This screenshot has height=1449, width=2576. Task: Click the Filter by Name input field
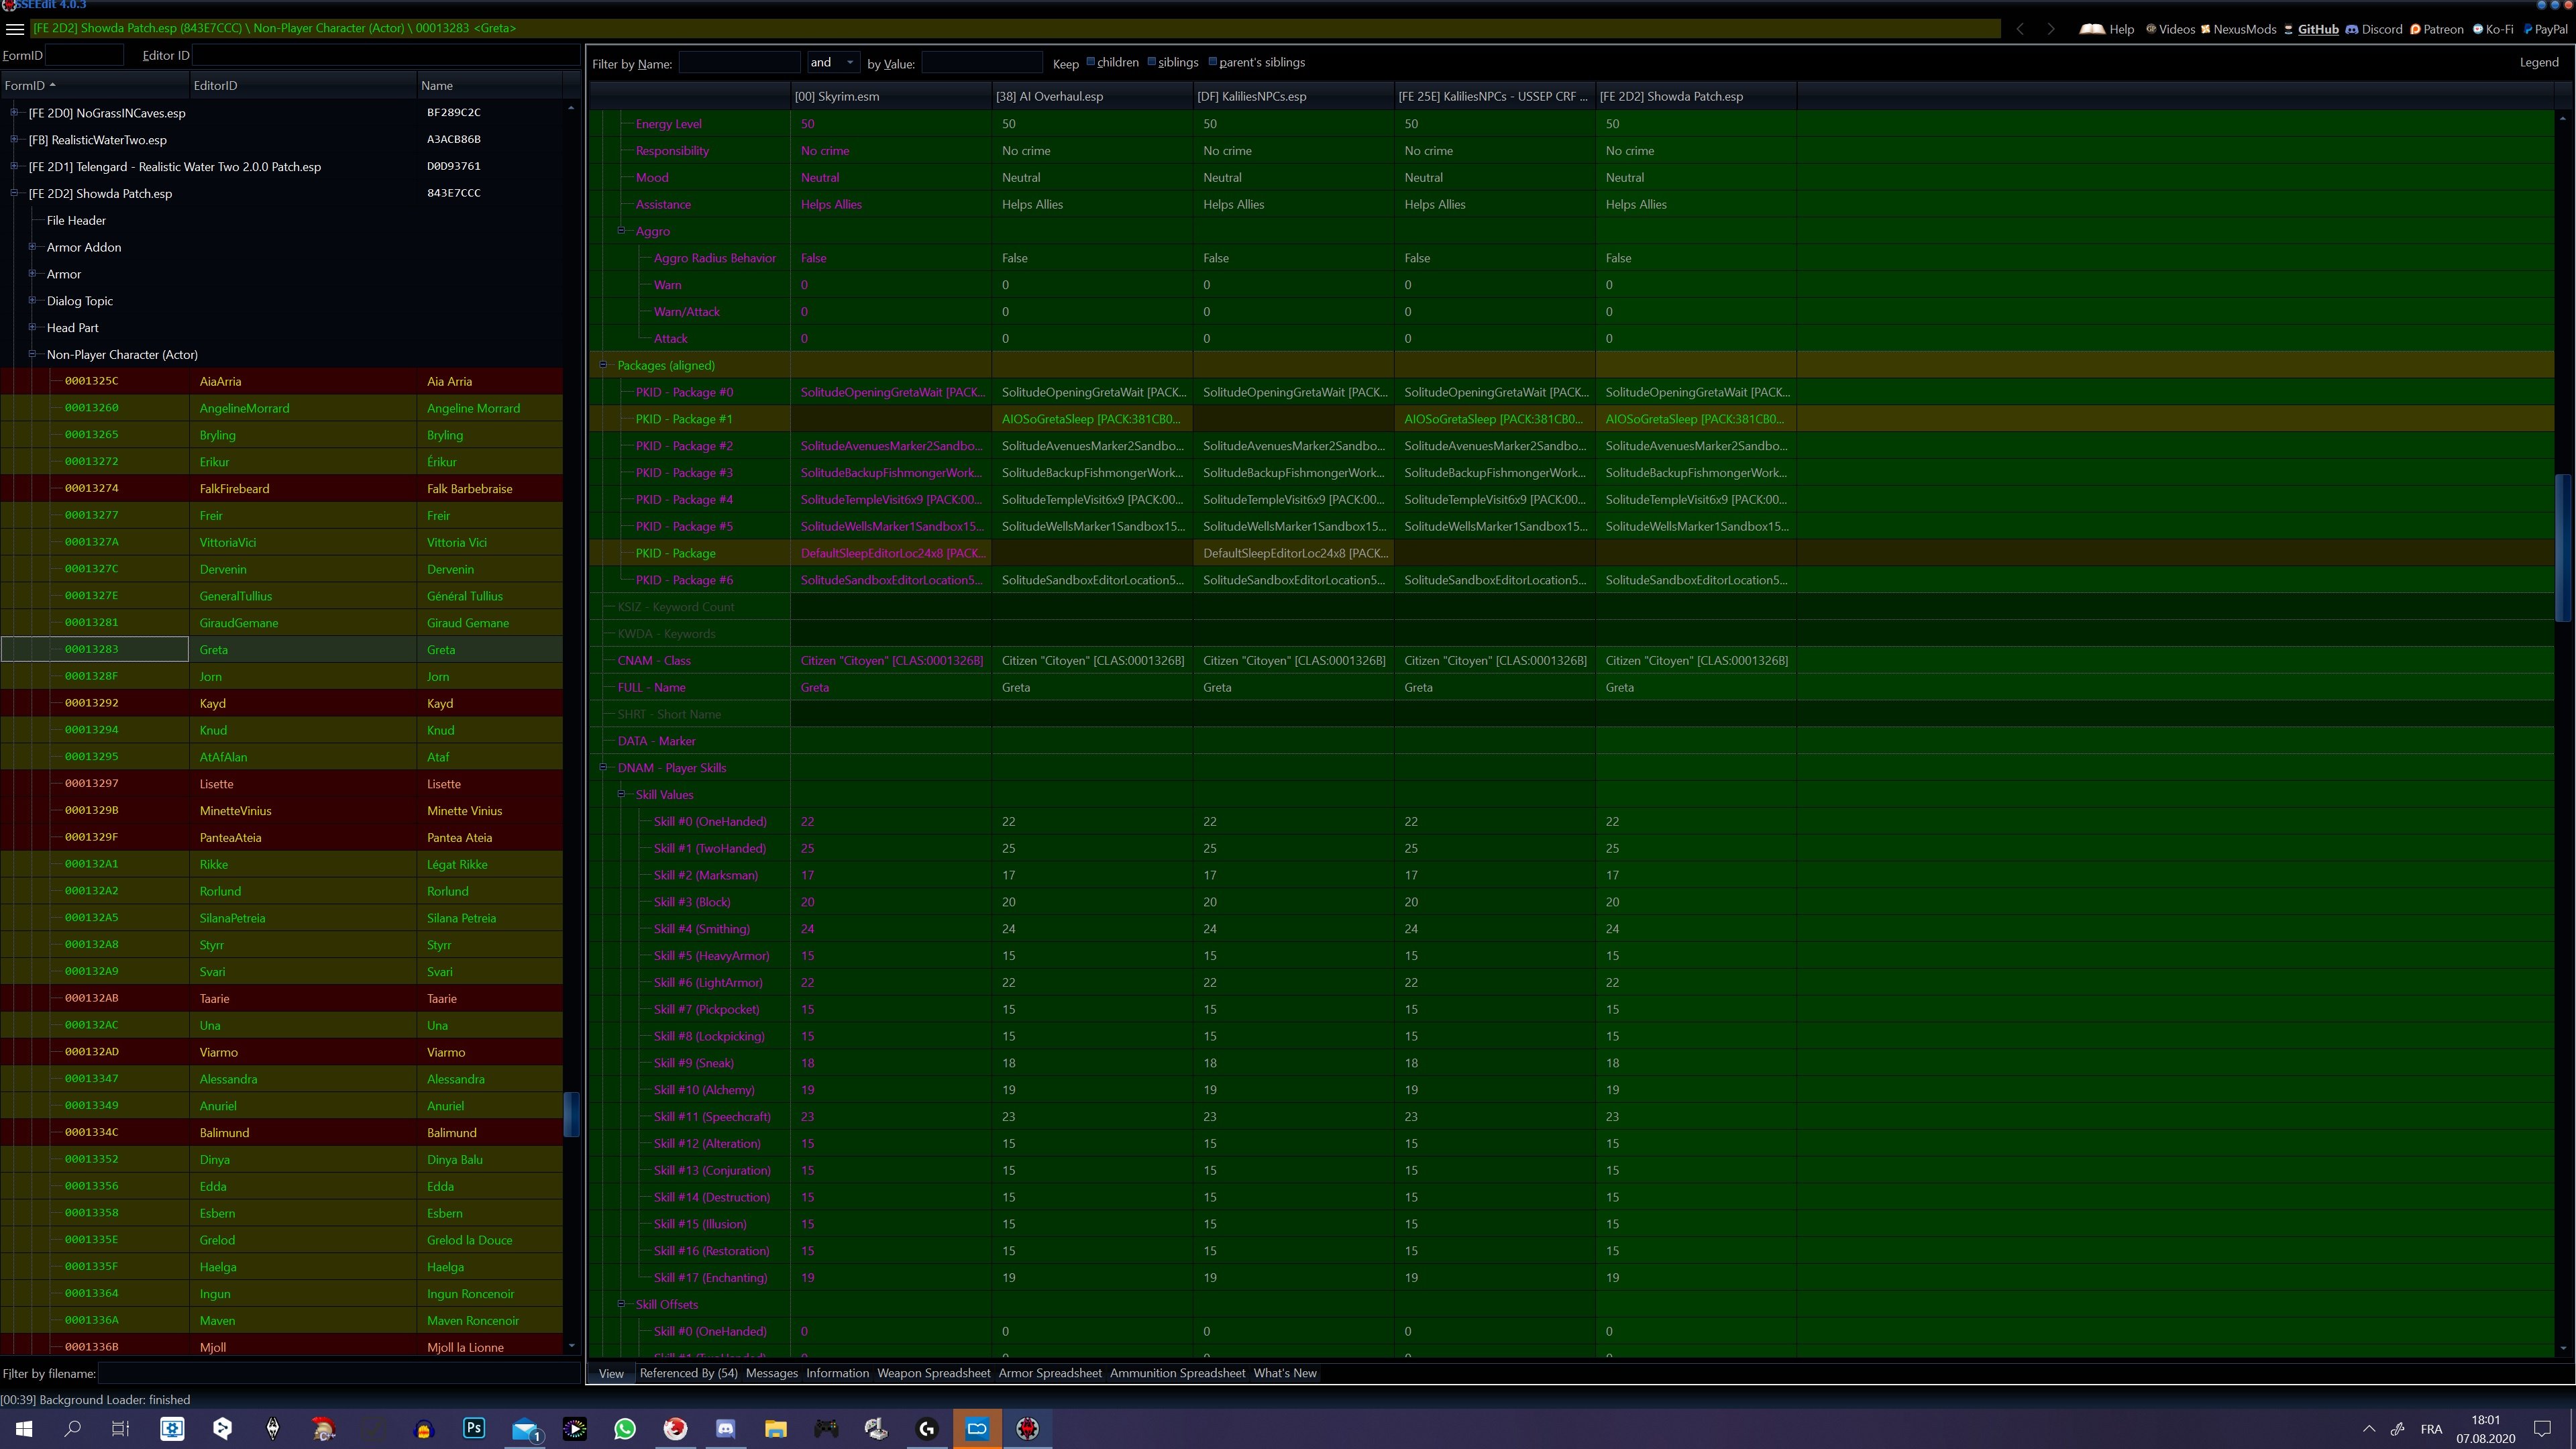click(739, 63)
